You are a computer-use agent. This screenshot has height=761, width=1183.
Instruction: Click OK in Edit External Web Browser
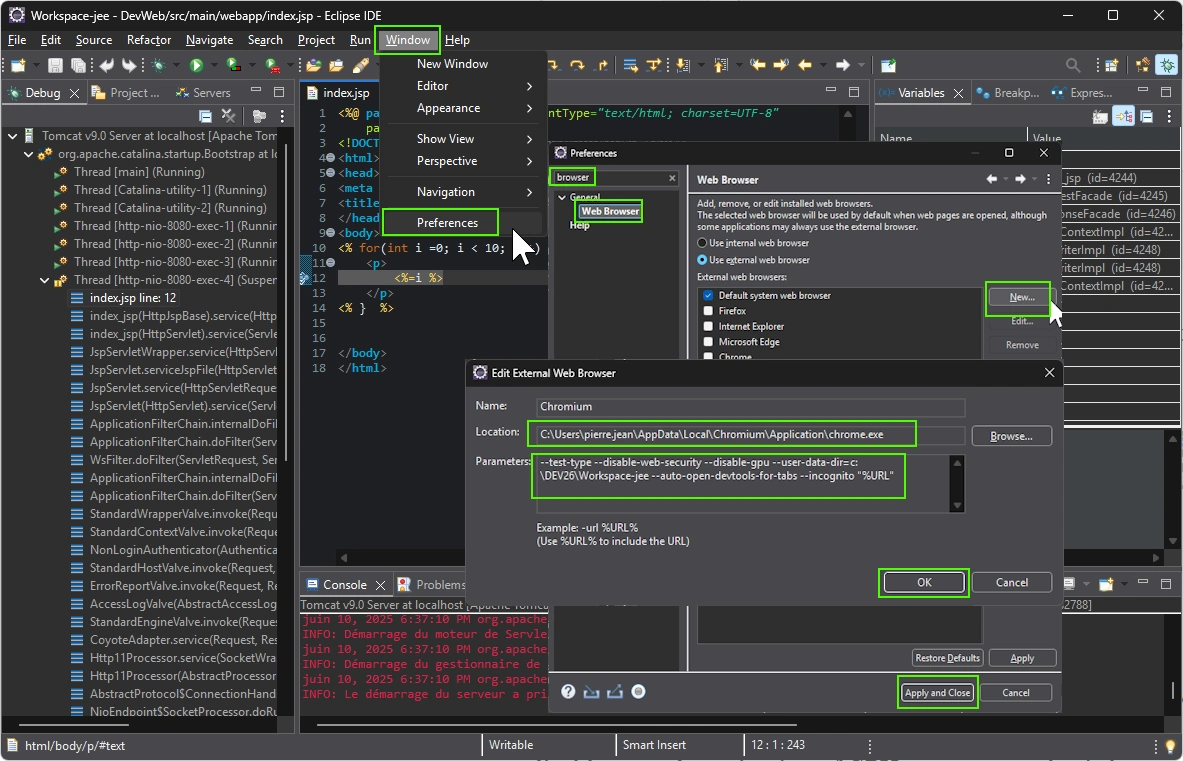click(924, 582)
